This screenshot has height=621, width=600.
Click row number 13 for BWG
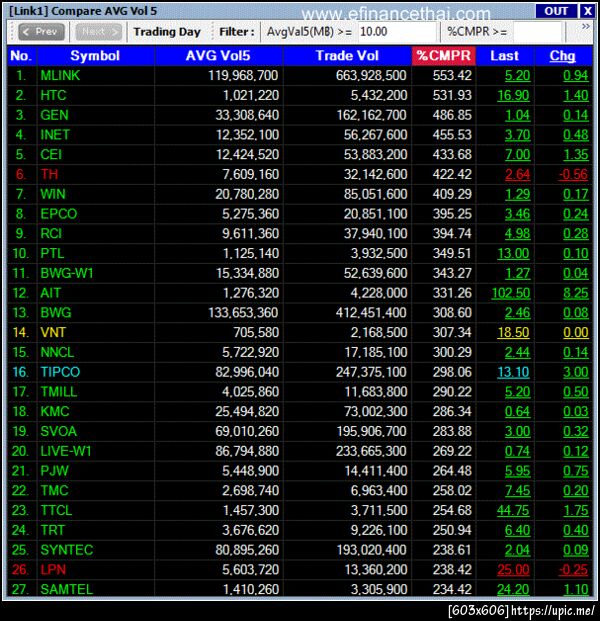point(20,313)
